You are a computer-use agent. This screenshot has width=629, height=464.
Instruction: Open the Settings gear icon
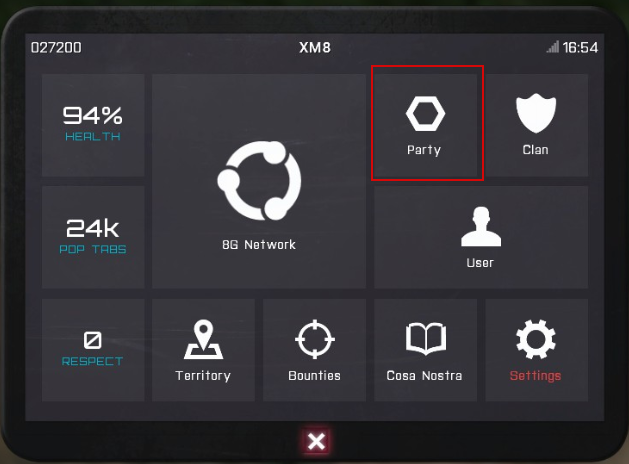[536, 339]
